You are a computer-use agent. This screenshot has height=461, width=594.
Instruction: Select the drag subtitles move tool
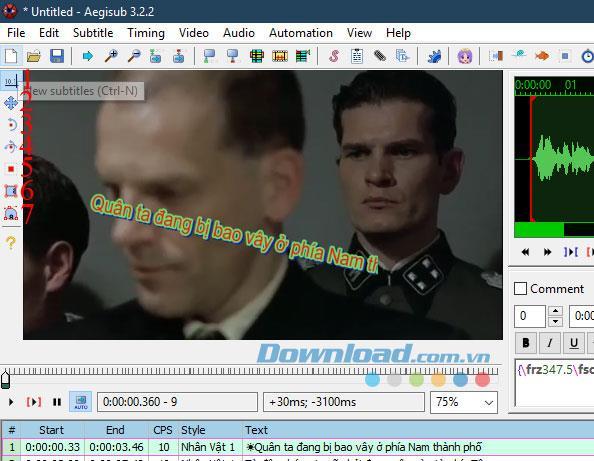(11, 103)
